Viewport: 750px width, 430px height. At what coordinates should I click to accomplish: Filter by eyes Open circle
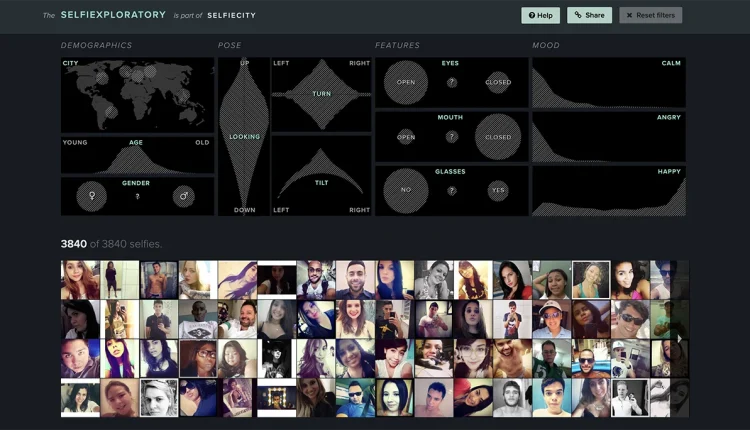click(406, 82)
